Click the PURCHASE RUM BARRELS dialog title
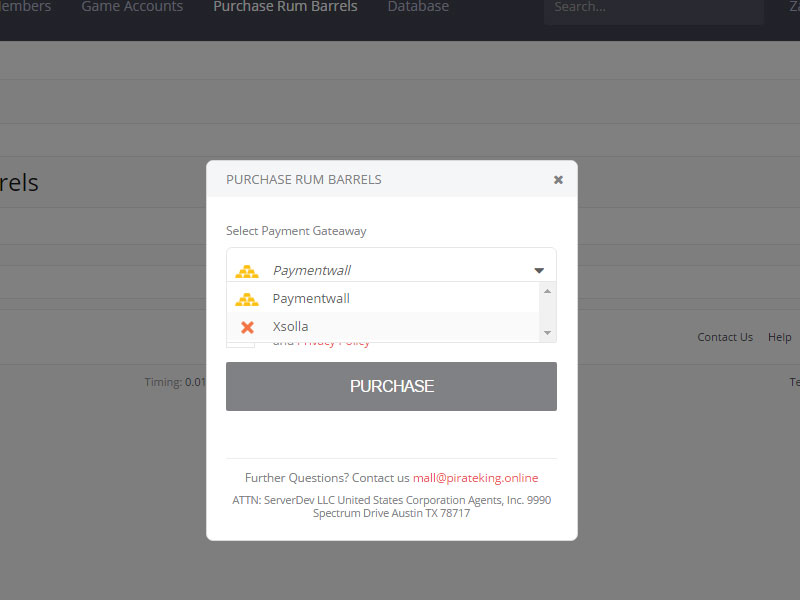 304,180
